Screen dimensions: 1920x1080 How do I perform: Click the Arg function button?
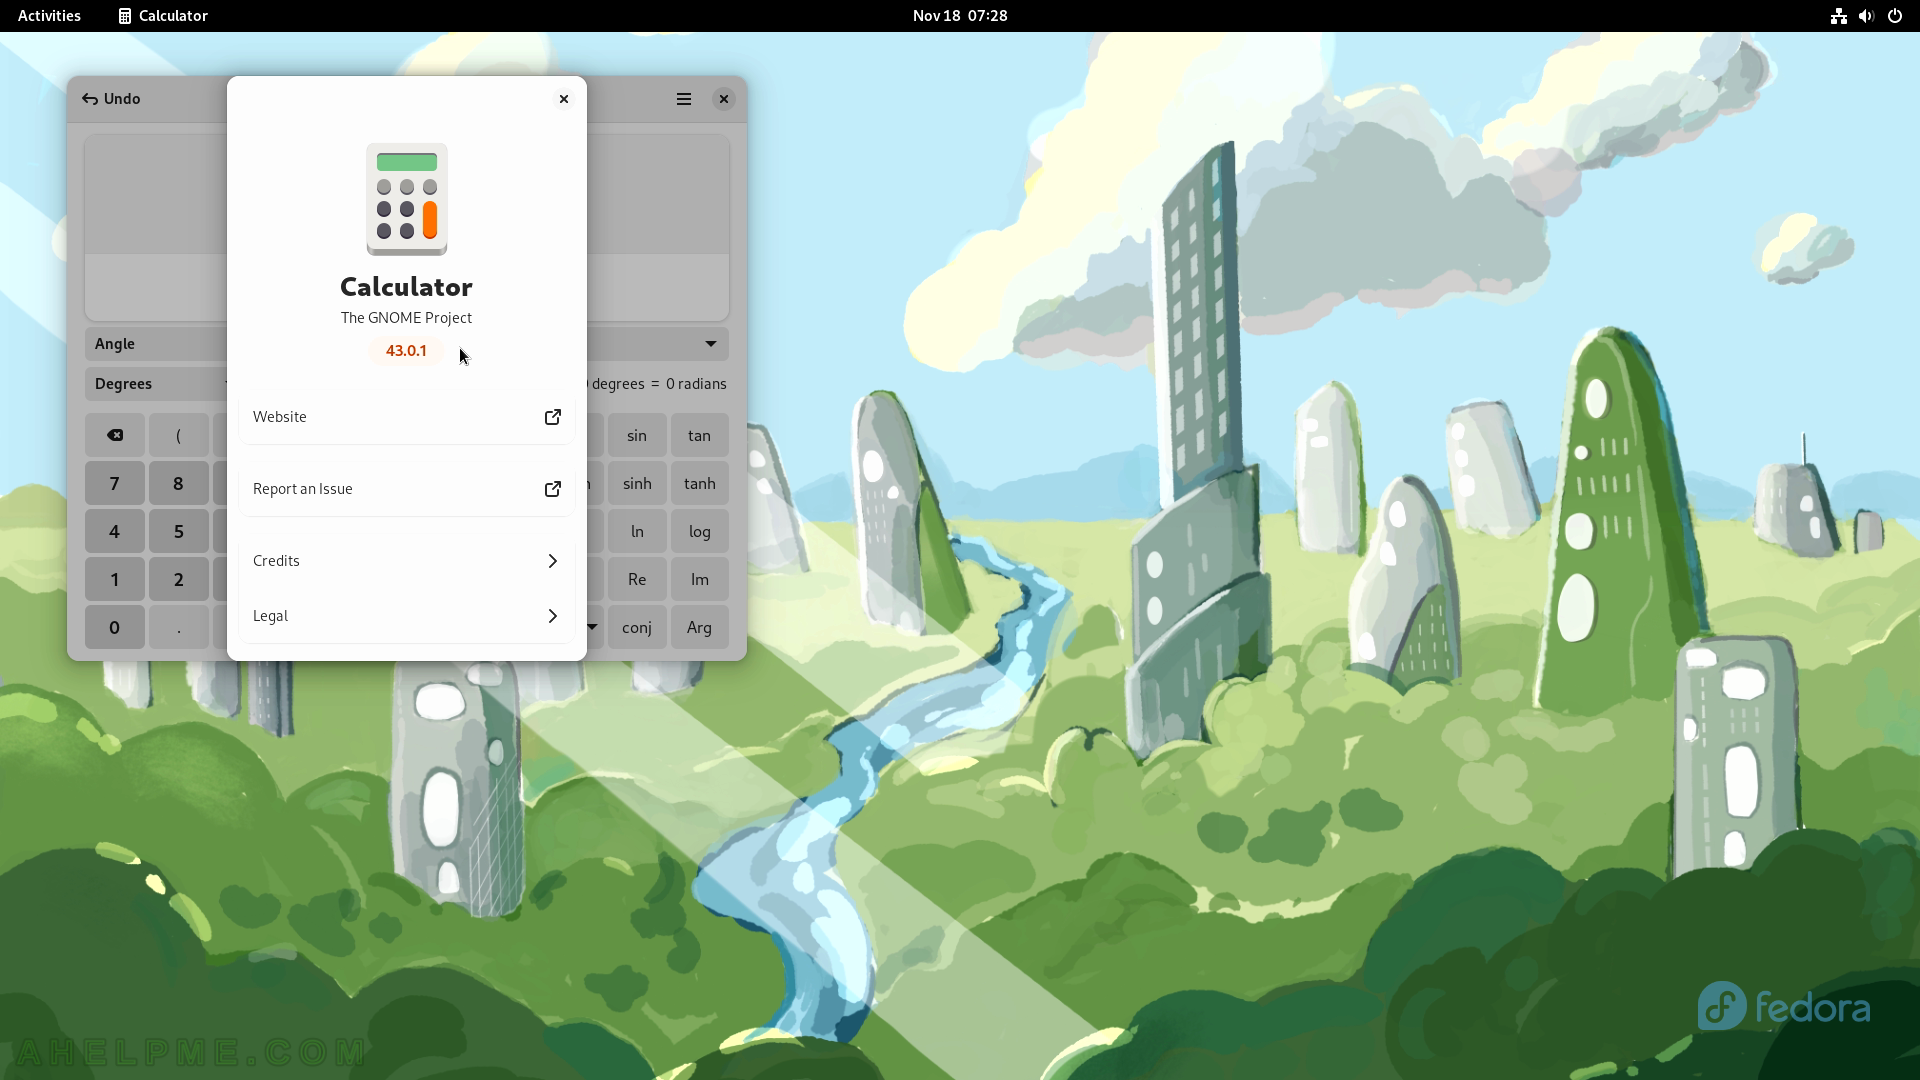[700, 628]
